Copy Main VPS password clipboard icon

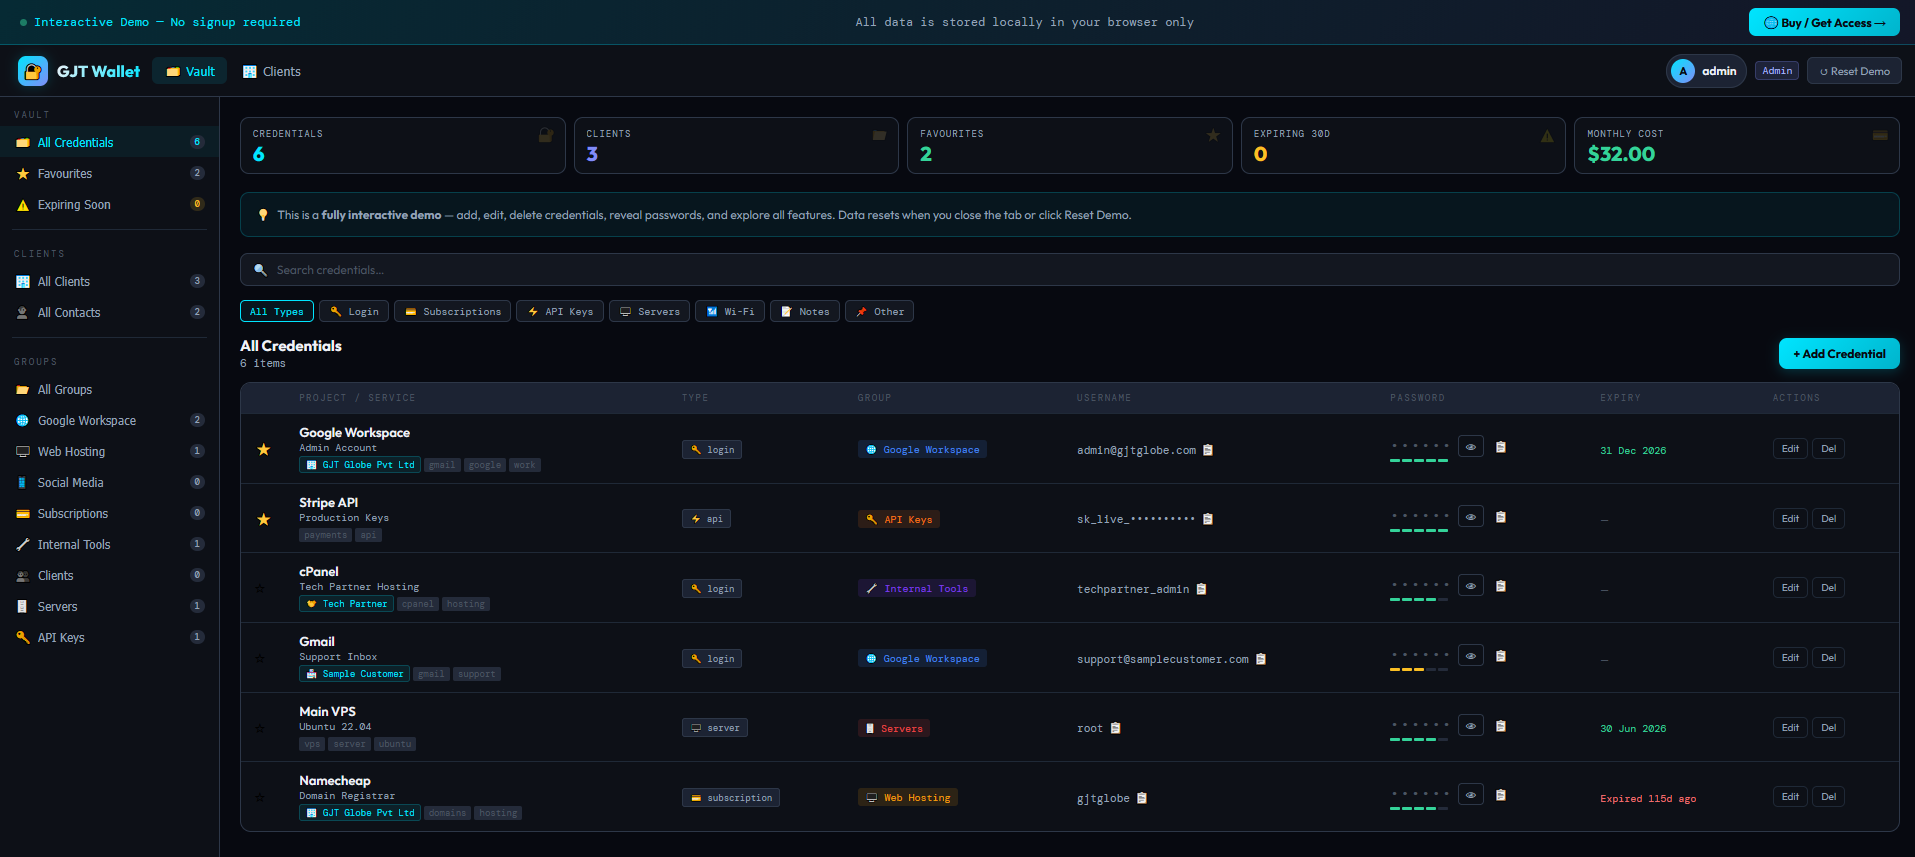tap(1501, 726)
